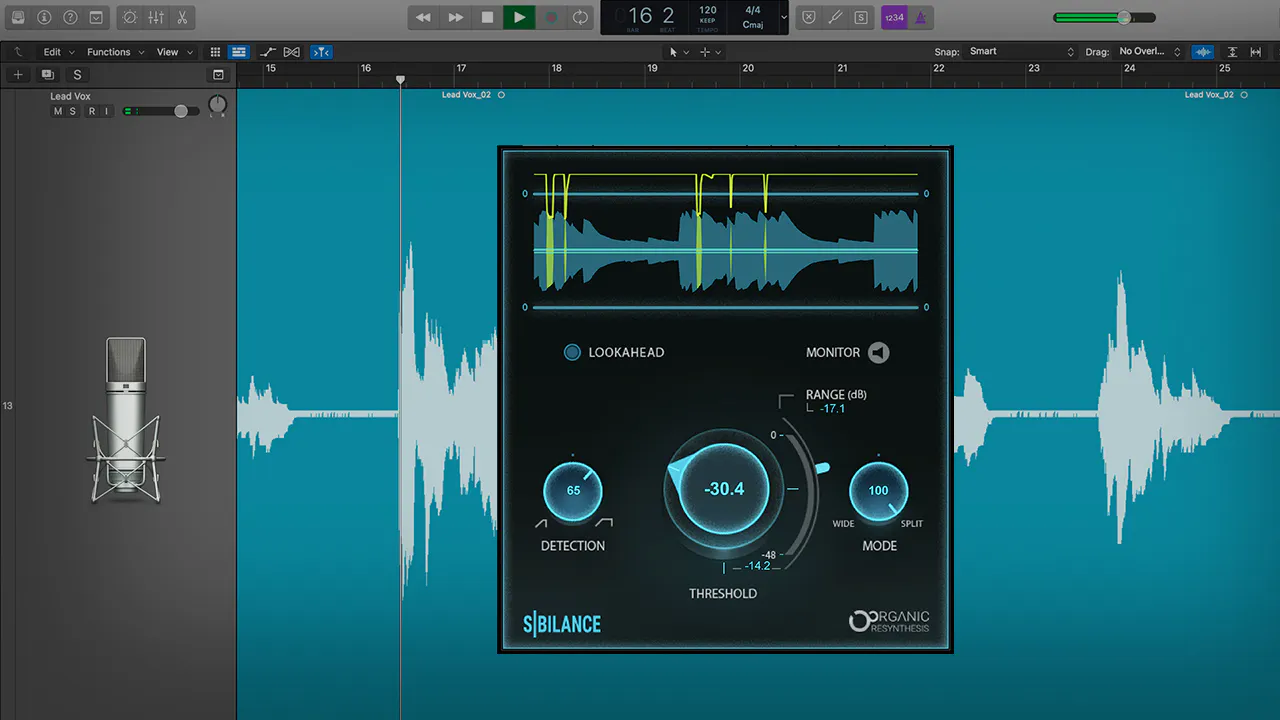The width and height of the screenshot is (1280, 720).
Task: Click the Duplicate Track icon
Action: (x=47, y=75)
